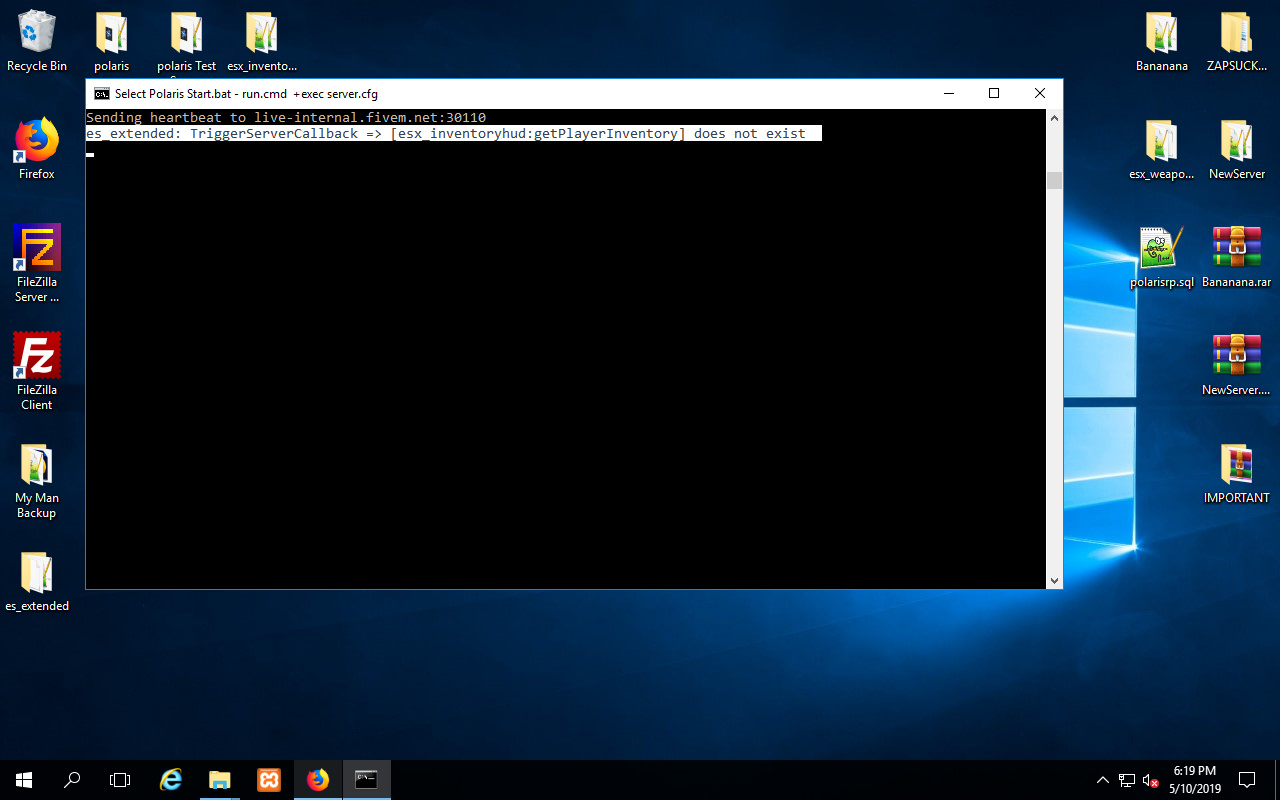Open File Explorer from the taskbar
This screenshot has width=1280, height=800.
[220, 780]
